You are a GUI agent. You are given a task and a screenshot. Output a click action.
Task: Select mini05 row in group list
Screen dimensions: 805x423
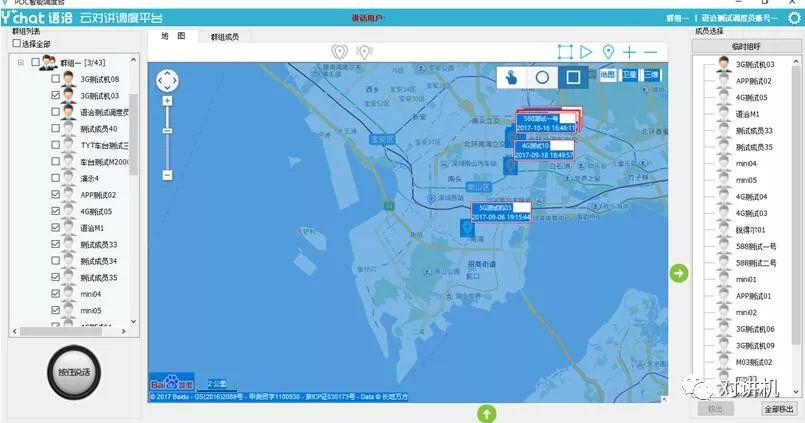pos(91,311)
